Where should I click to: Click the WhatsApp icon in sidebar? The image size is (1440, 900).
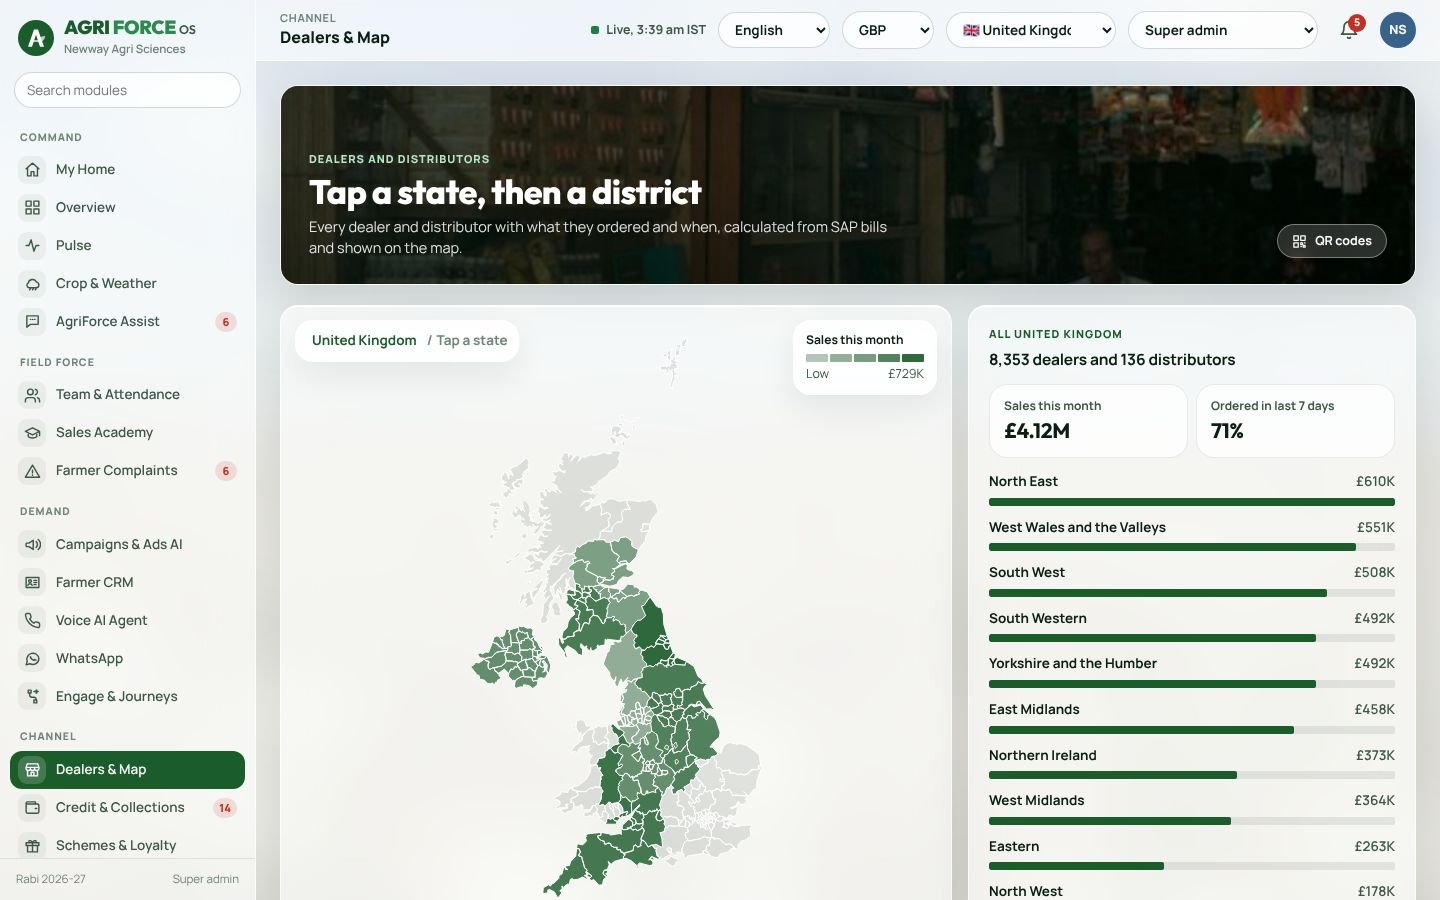[33, 658]
